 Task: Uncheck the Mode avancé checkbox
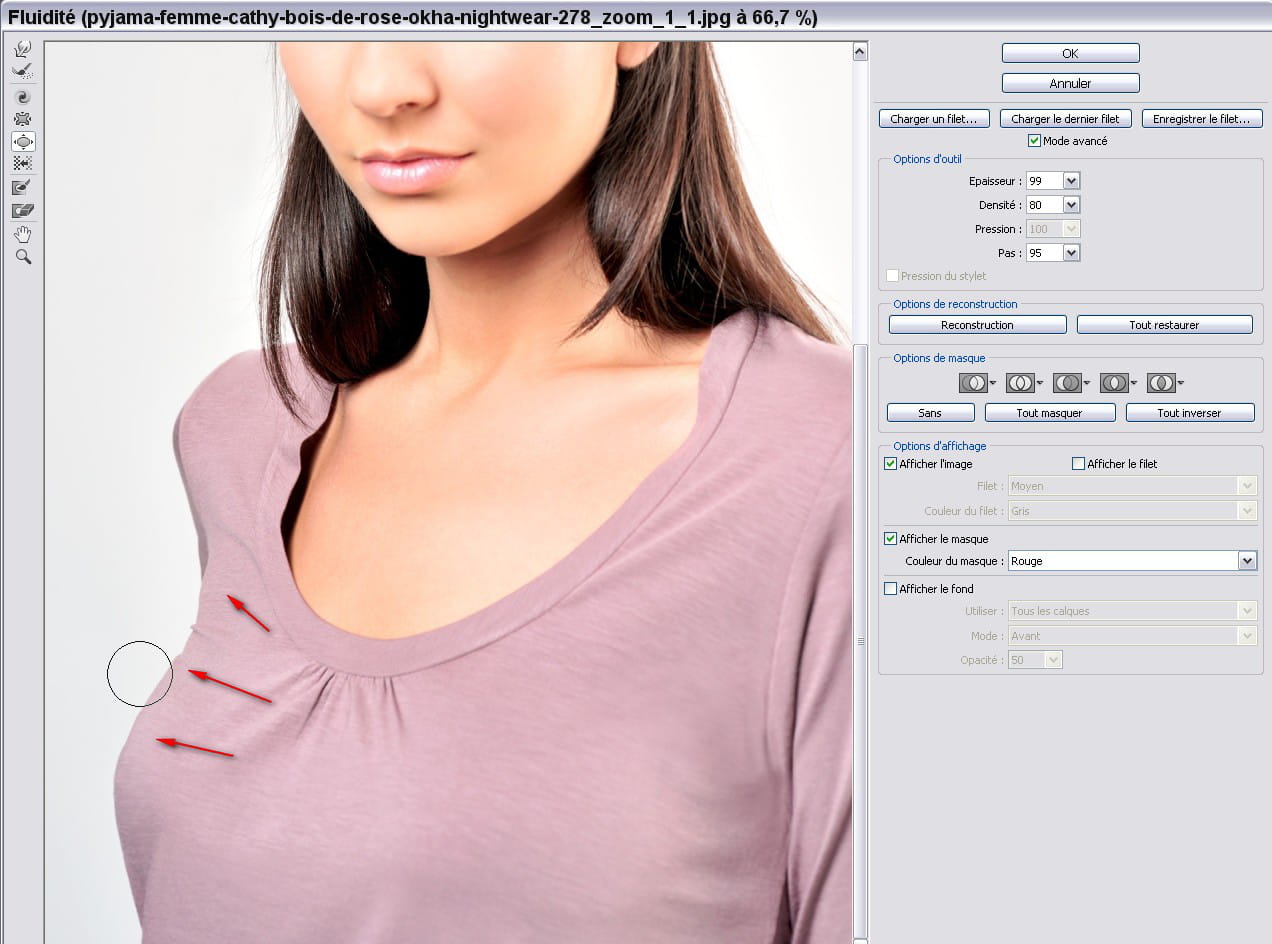pyautogui.click(x=1035, y=141)
